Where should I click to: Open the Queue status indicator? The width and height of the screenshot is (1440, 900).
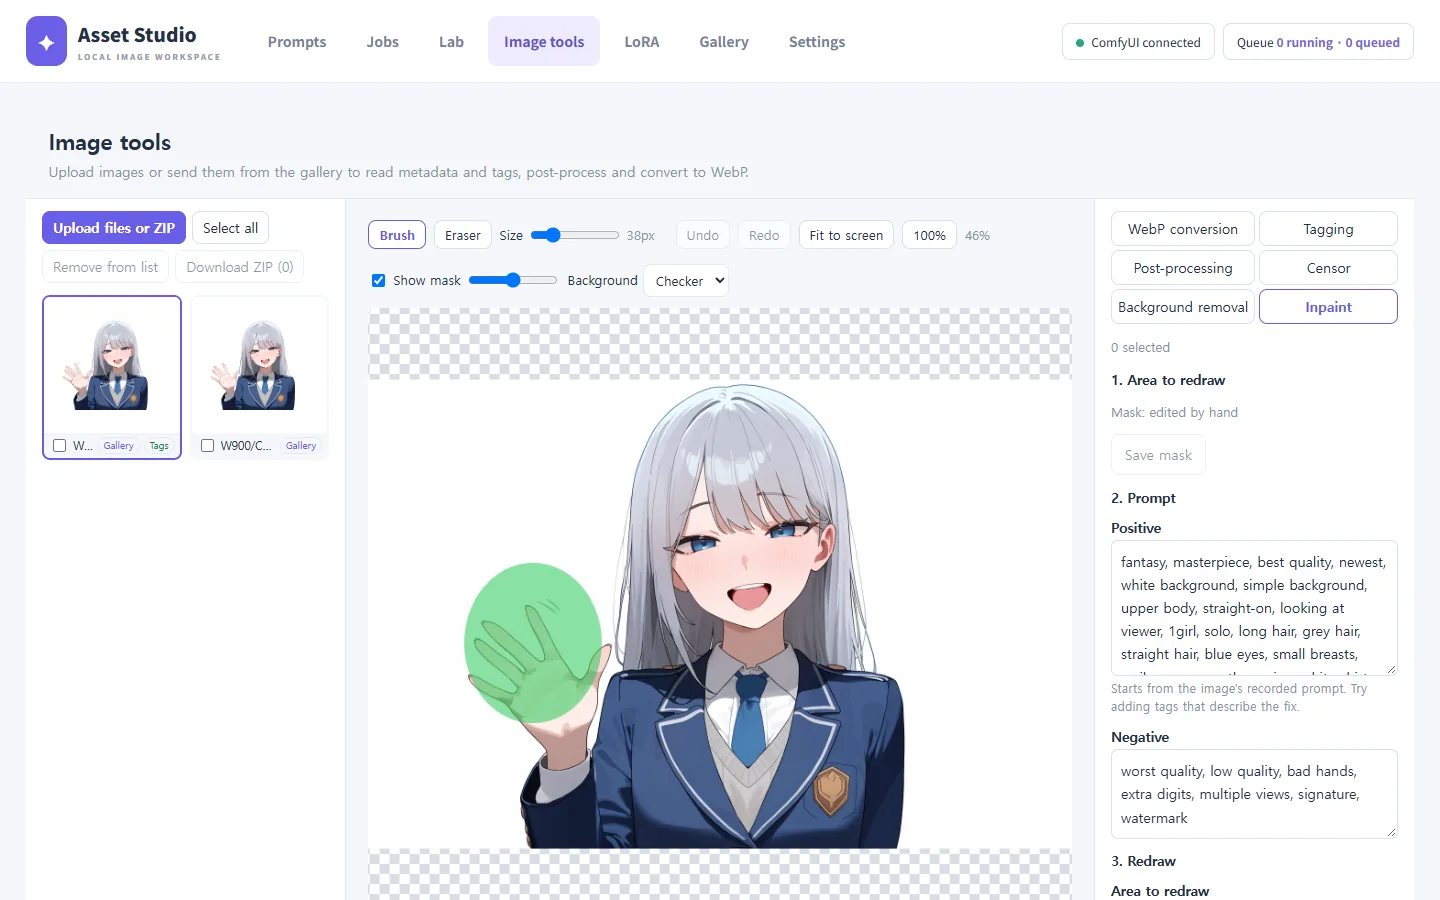click(1318, 42)
